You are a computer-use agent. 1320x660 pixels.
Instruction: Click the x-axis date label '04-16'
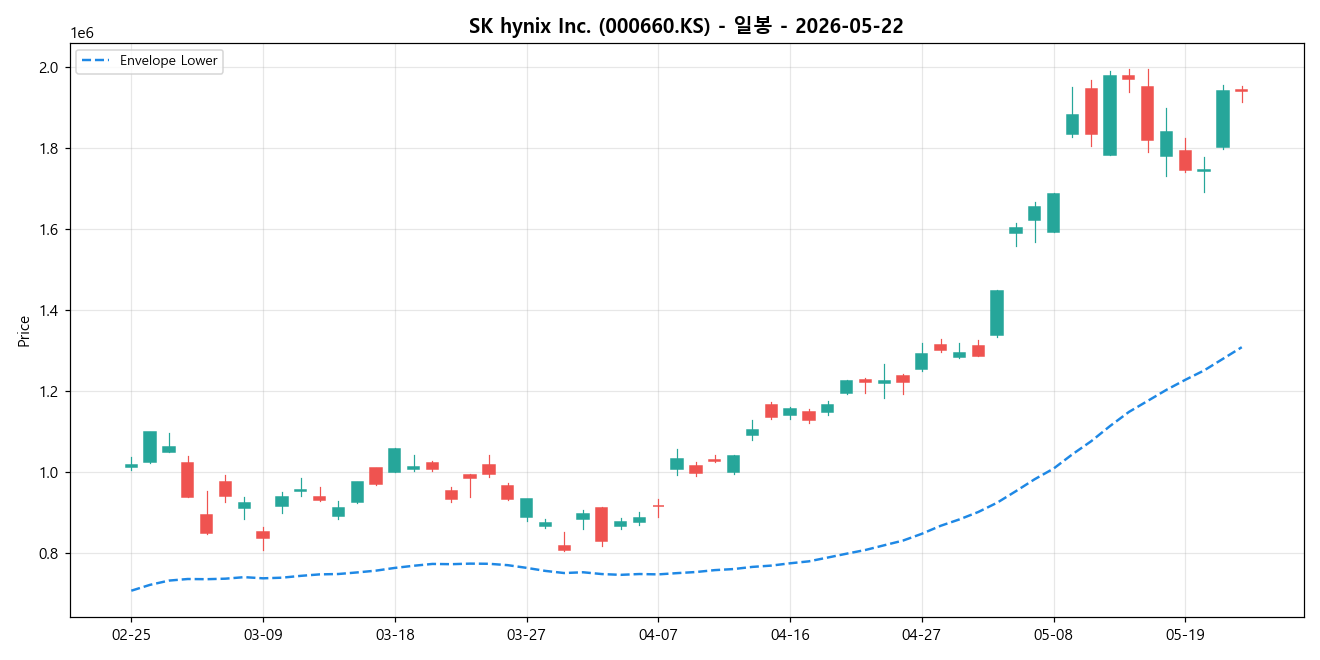[x=790, y=634]
